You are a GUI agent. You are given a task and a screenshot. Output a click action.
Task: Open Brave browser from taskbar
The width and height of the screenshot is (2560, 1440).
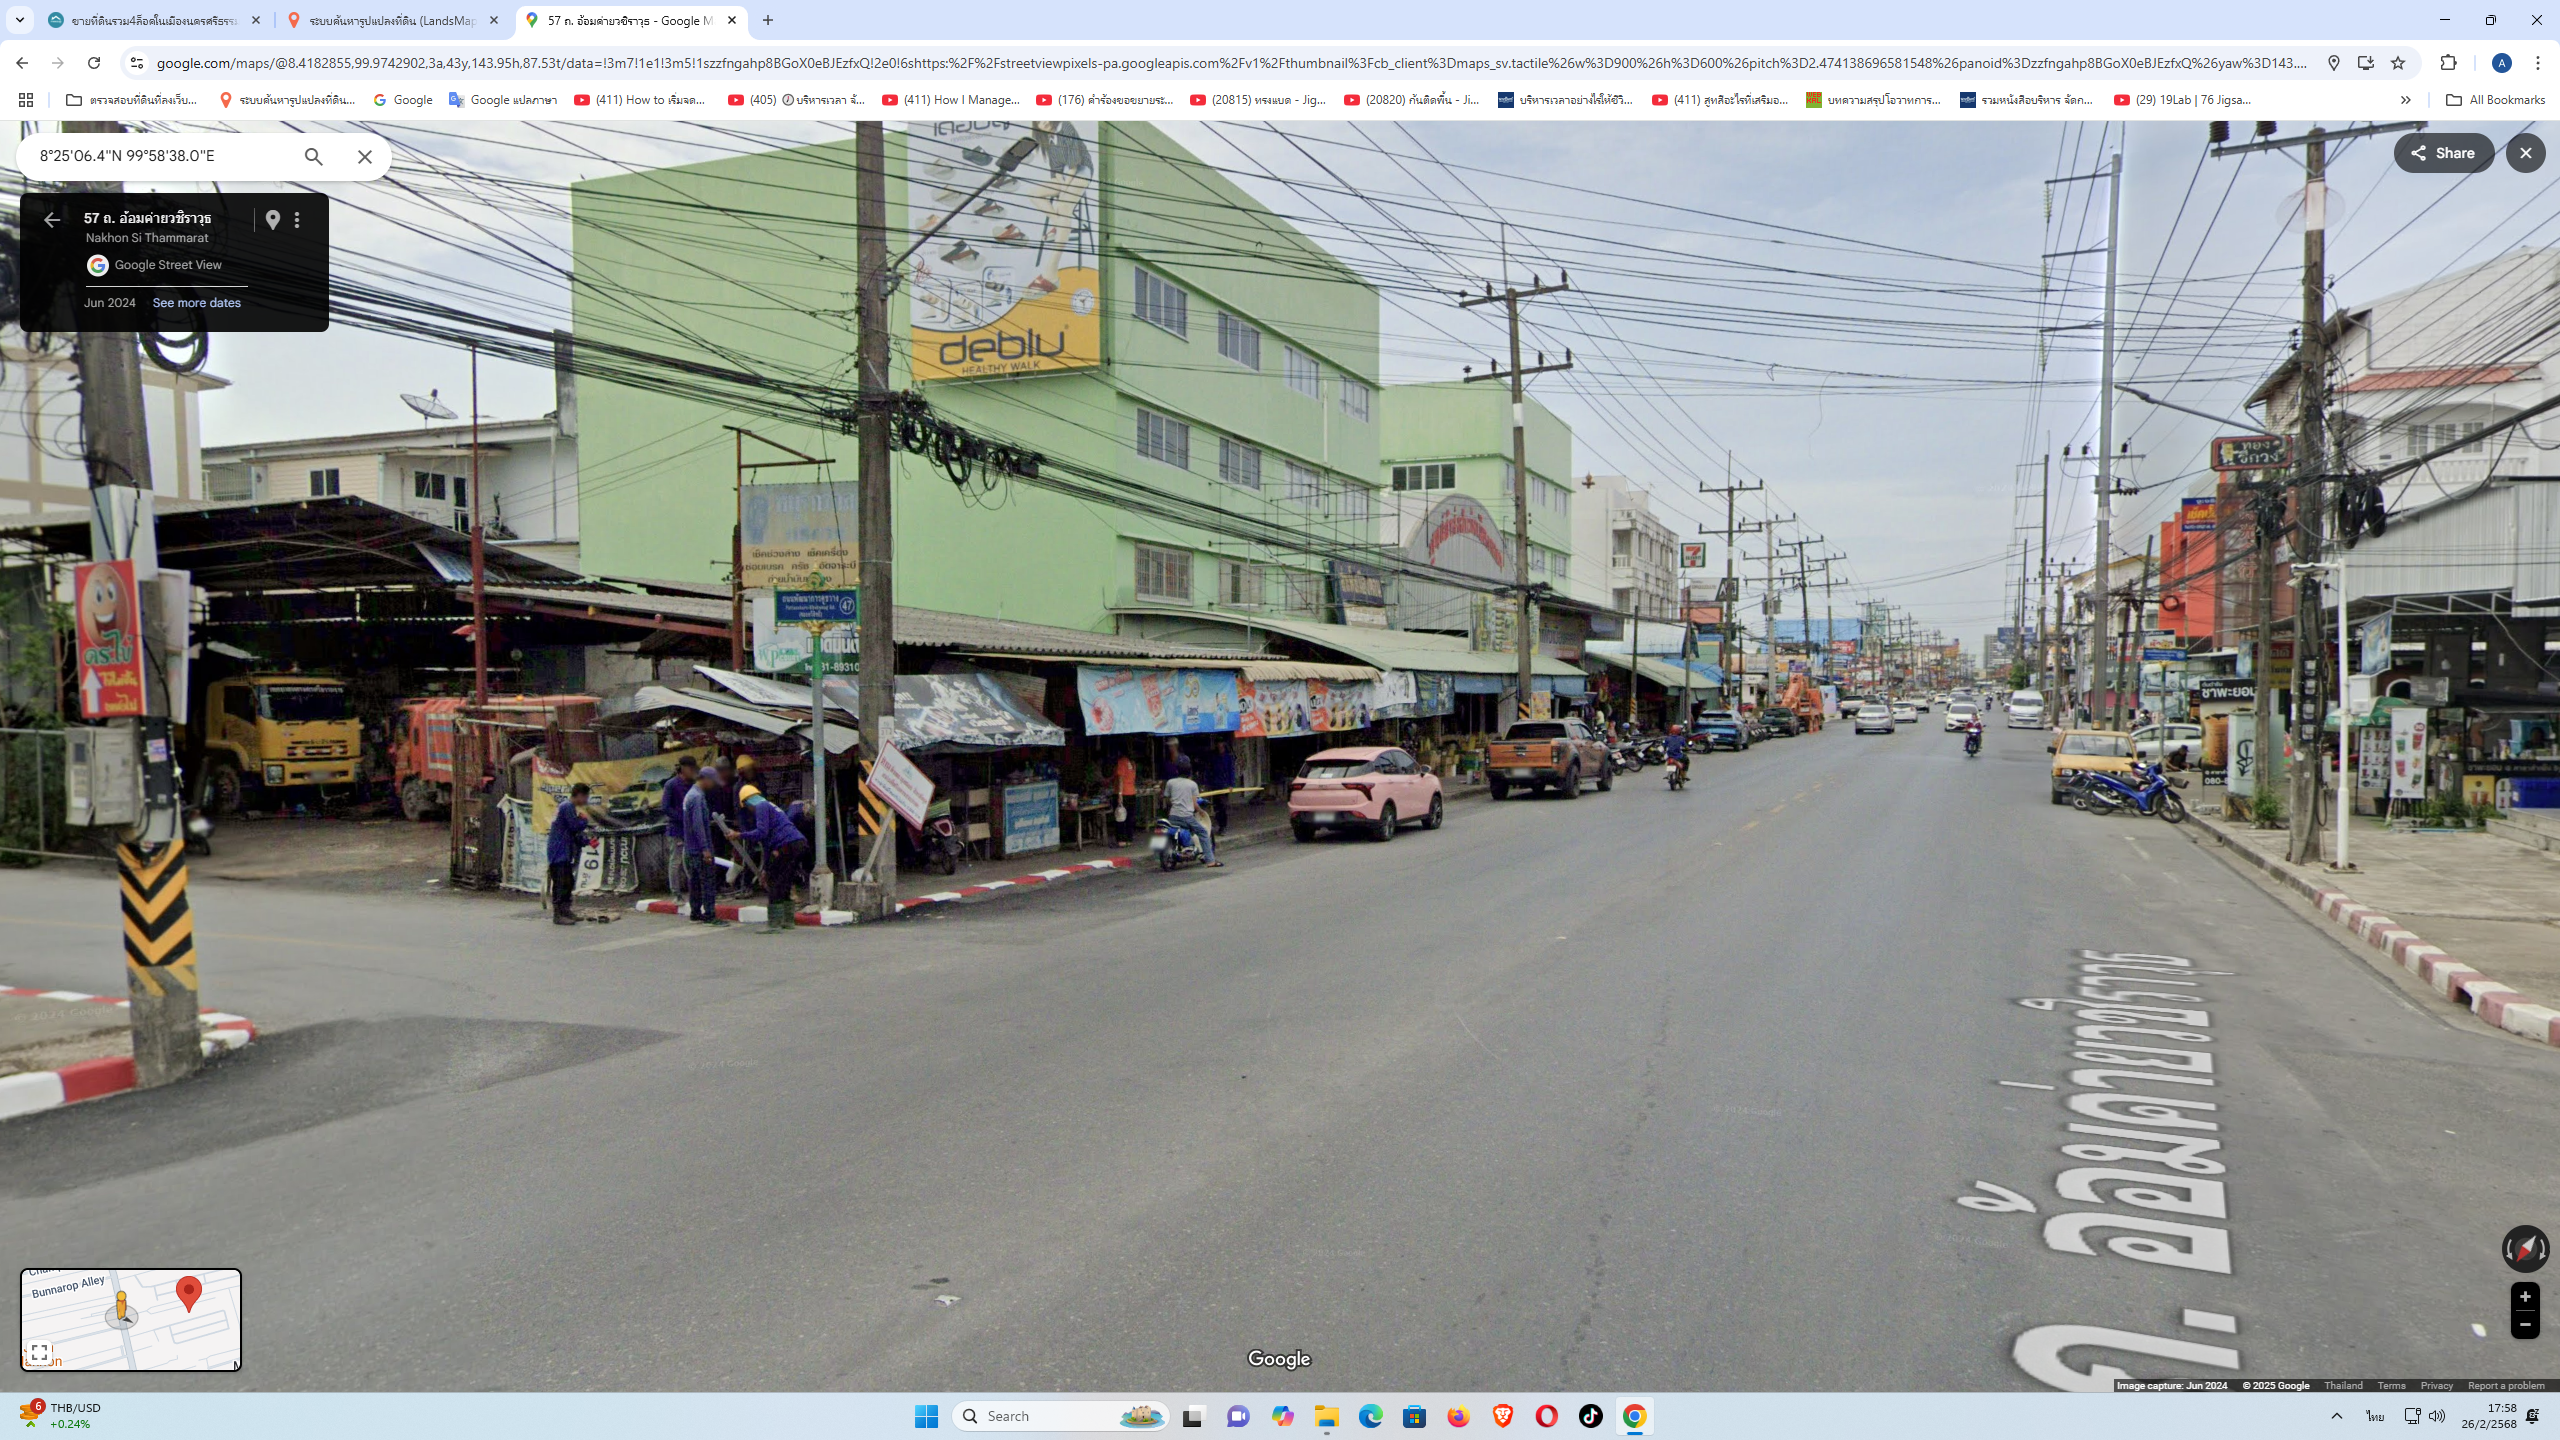point(1502,1416)
